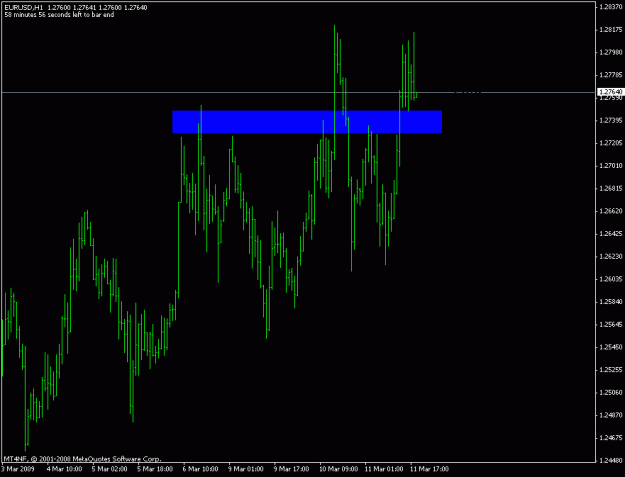
Task: Click the 1.24675 price axis label
Action: (x=611, y=438)
